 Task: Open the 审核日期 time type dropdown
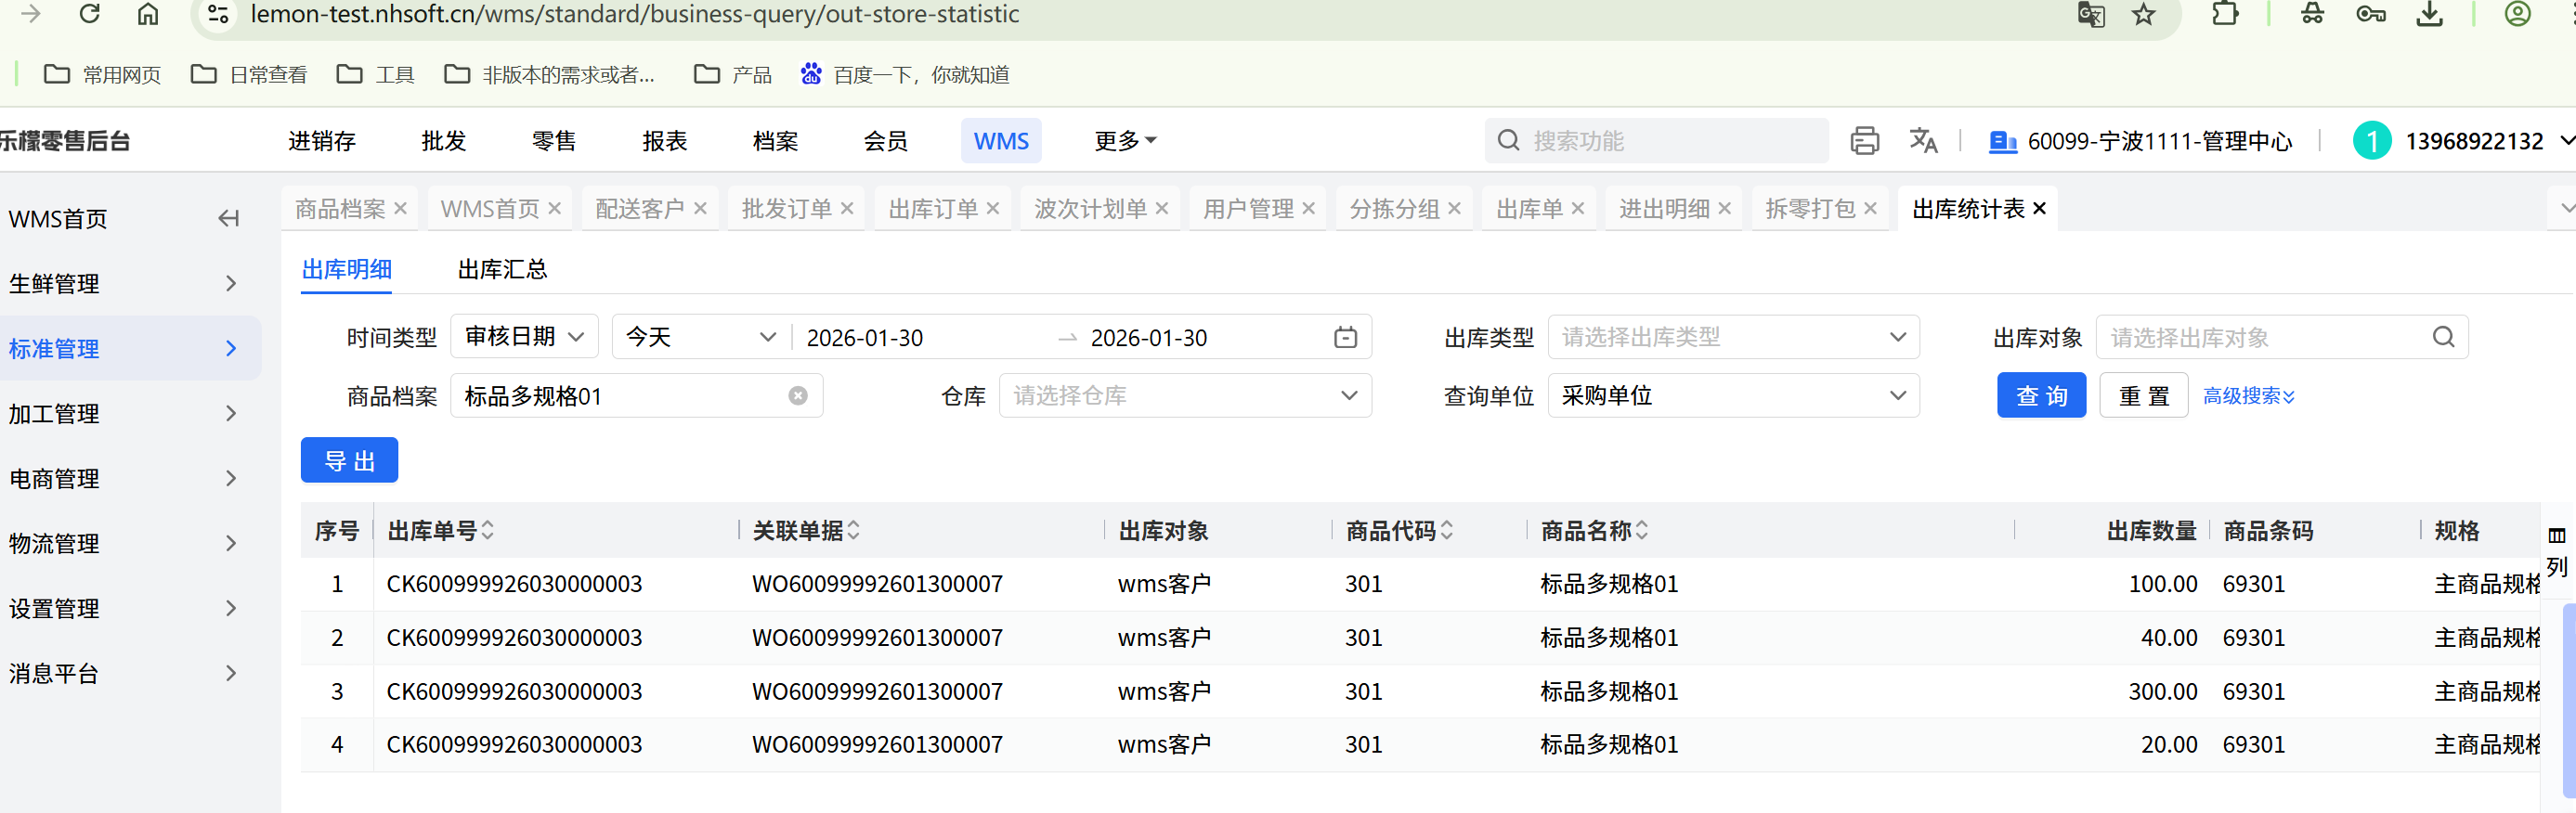click(x=525, y=337)
